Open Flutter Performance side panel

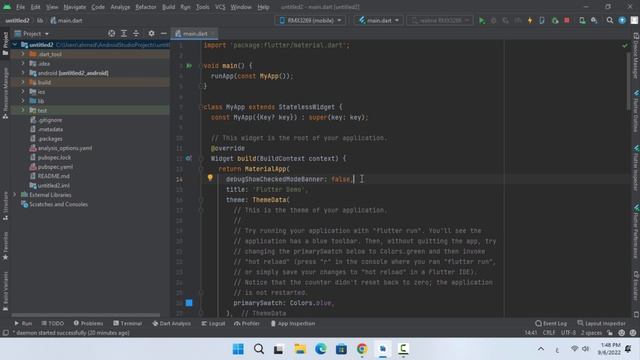636,232
